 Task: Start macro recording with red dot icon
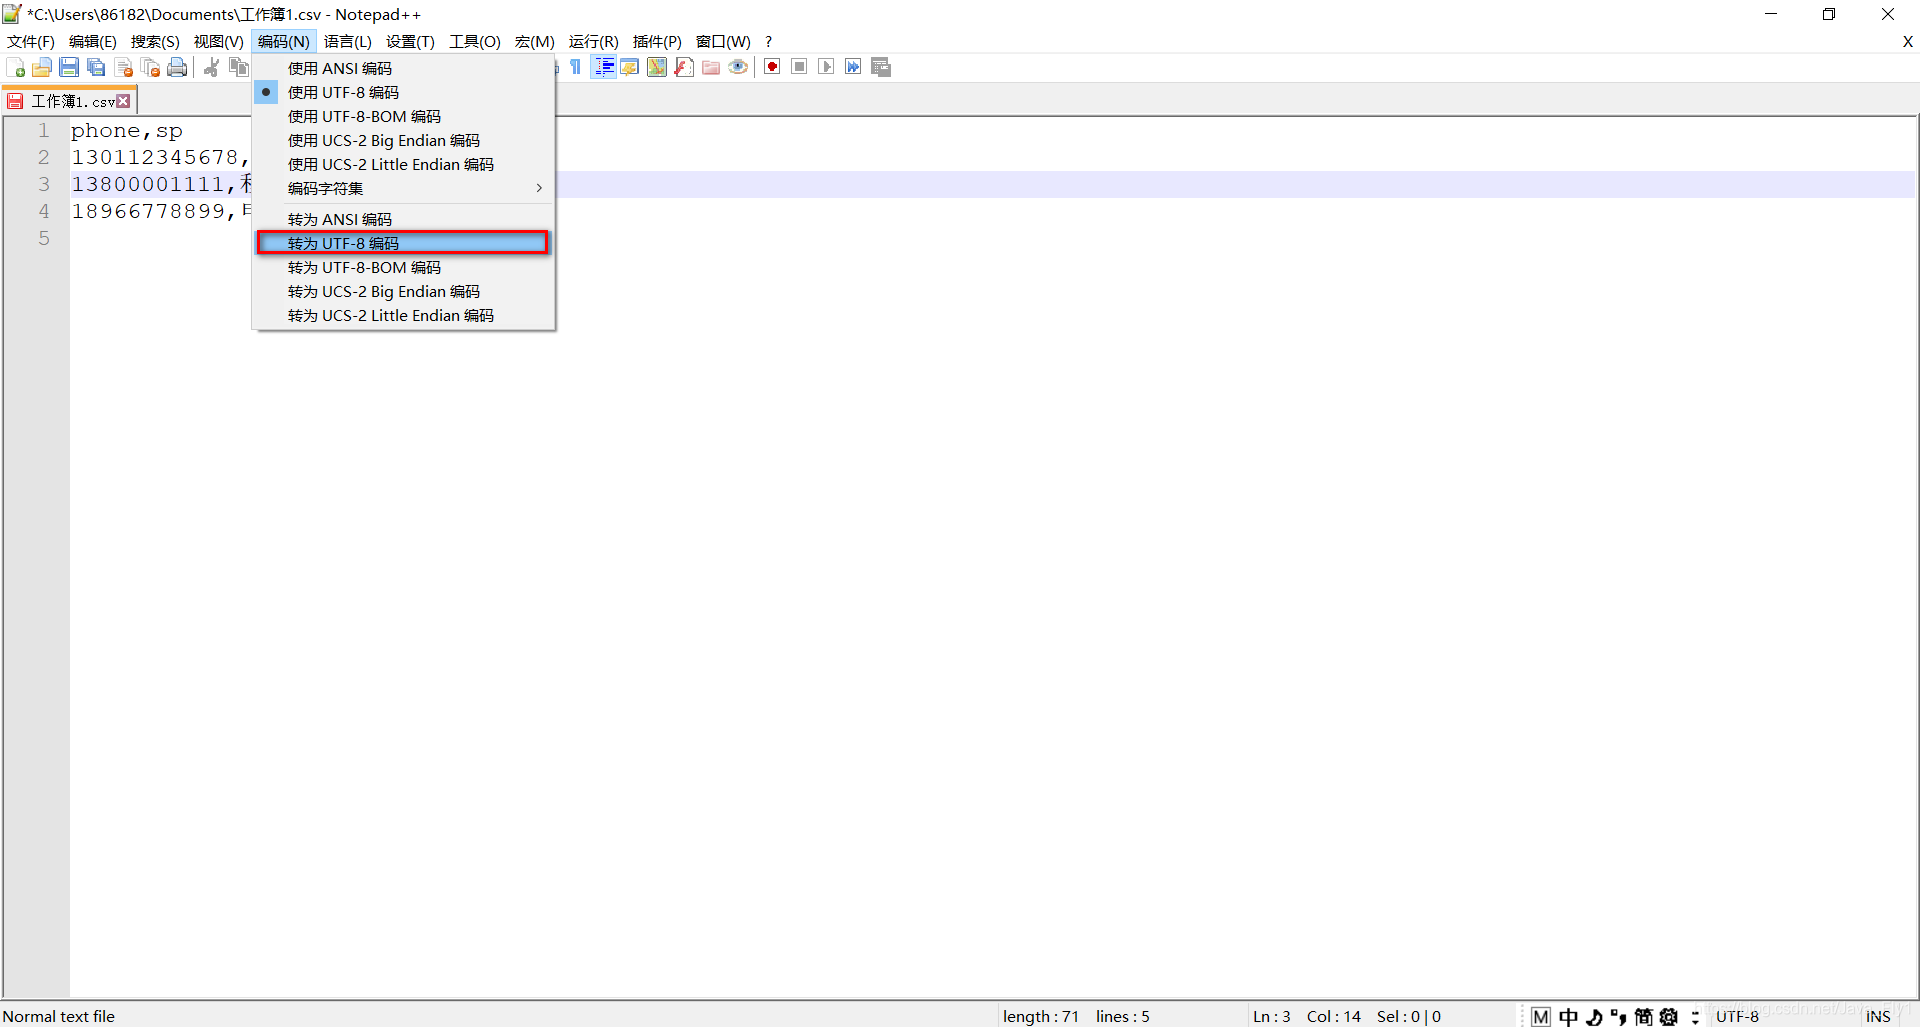click(772, 67)
